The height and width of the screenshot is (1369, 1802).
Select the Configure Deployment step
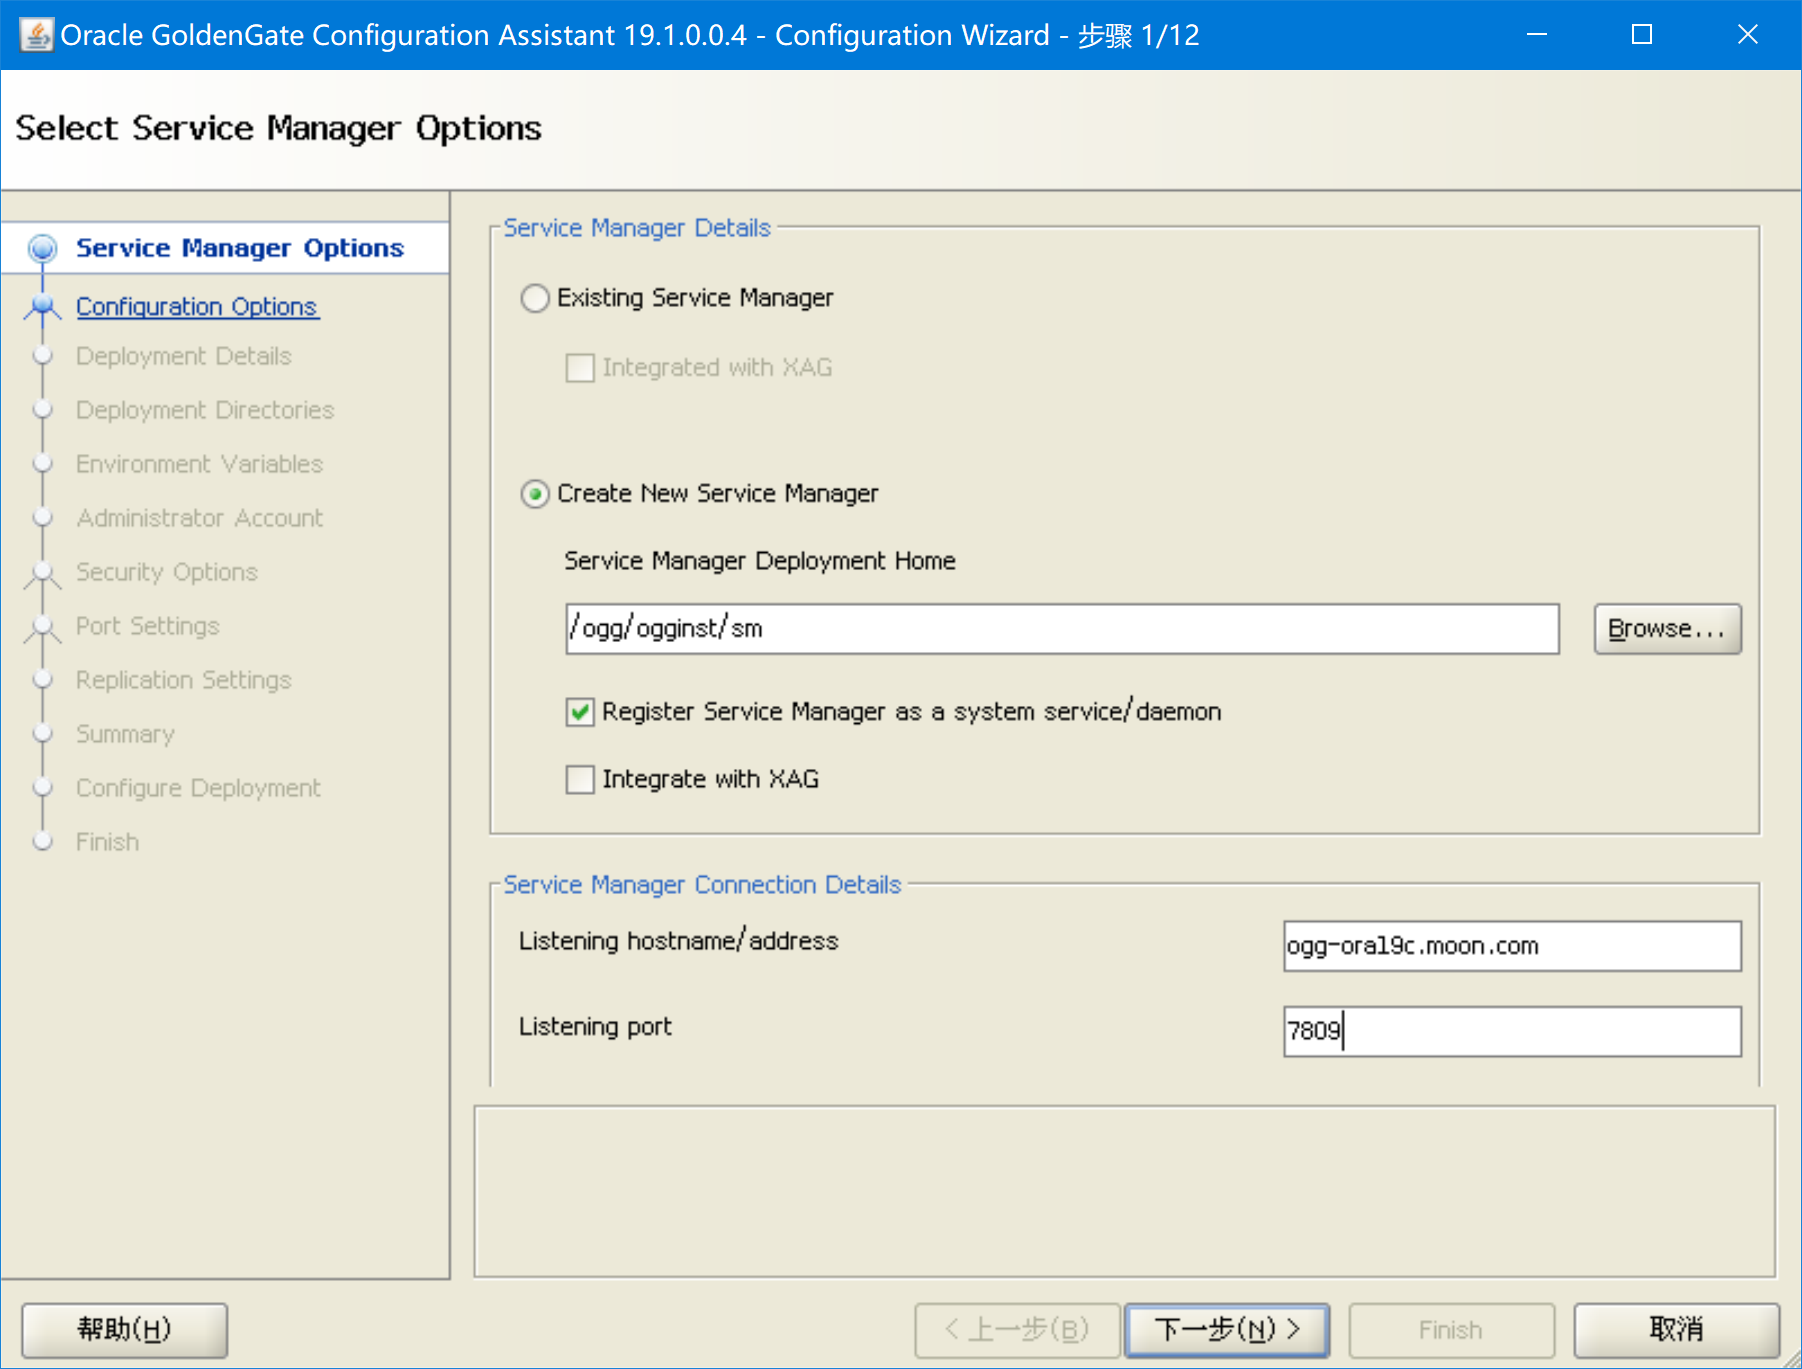(x=199, y=789)
